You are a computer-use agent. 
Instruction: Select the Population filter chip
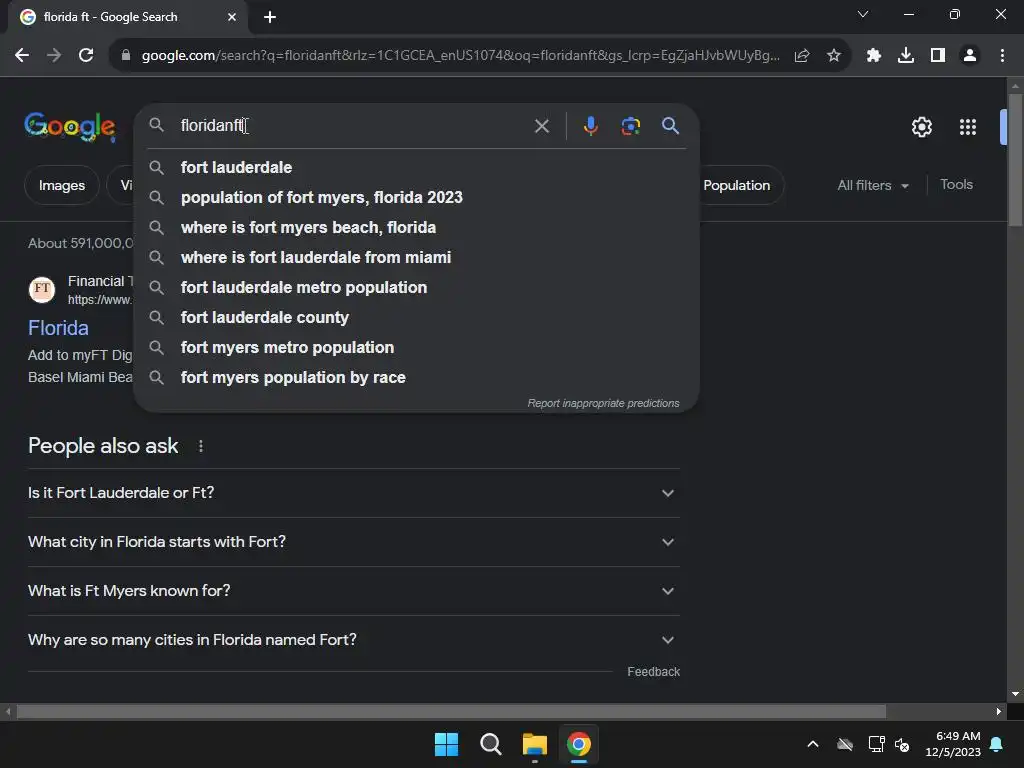pos(737,185)
